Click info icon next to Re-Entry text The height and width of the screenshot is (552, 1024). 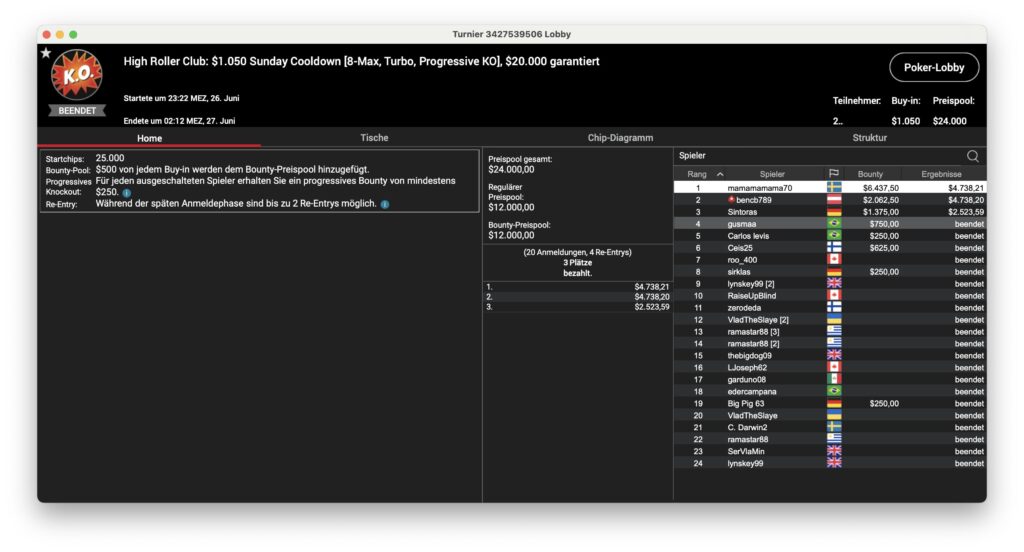385,204
